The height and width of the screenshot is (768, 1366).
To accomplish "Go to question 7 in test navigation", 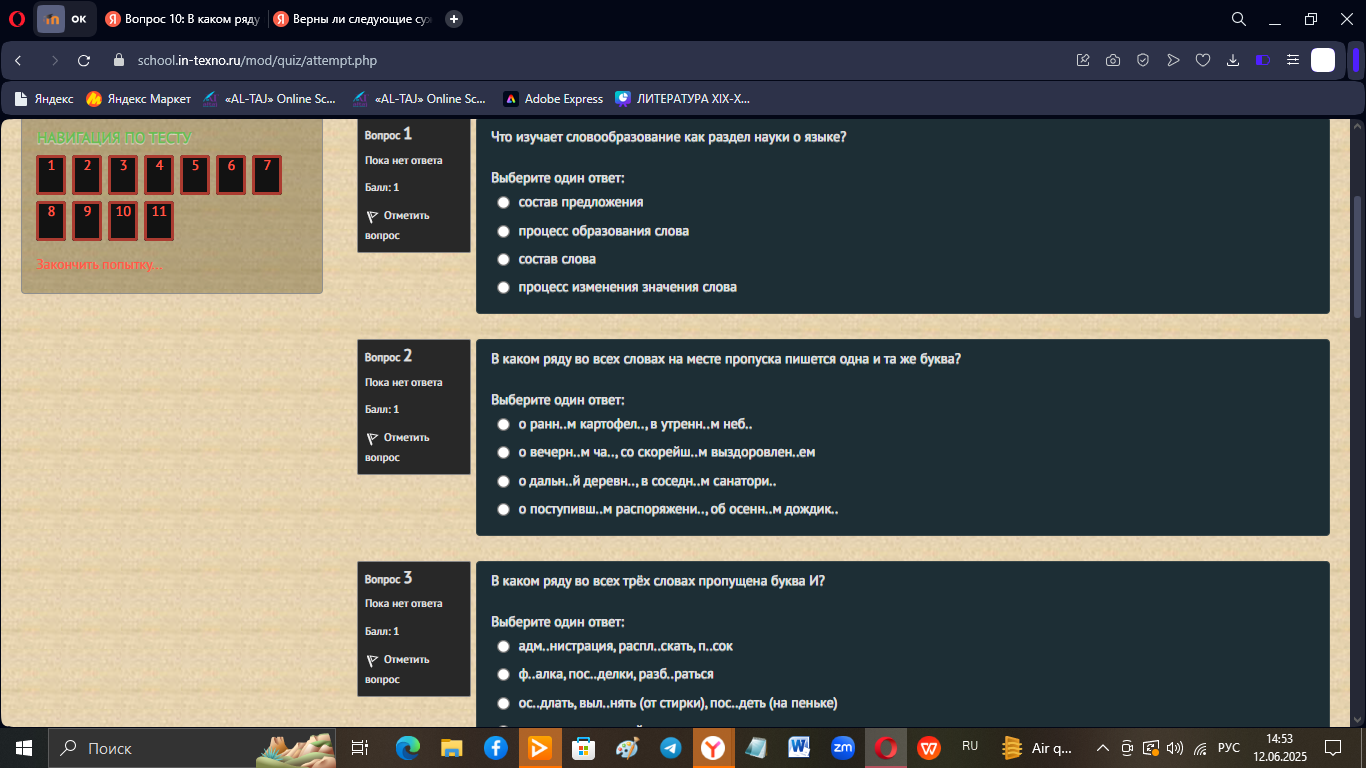I will click(x=267, y=175).
